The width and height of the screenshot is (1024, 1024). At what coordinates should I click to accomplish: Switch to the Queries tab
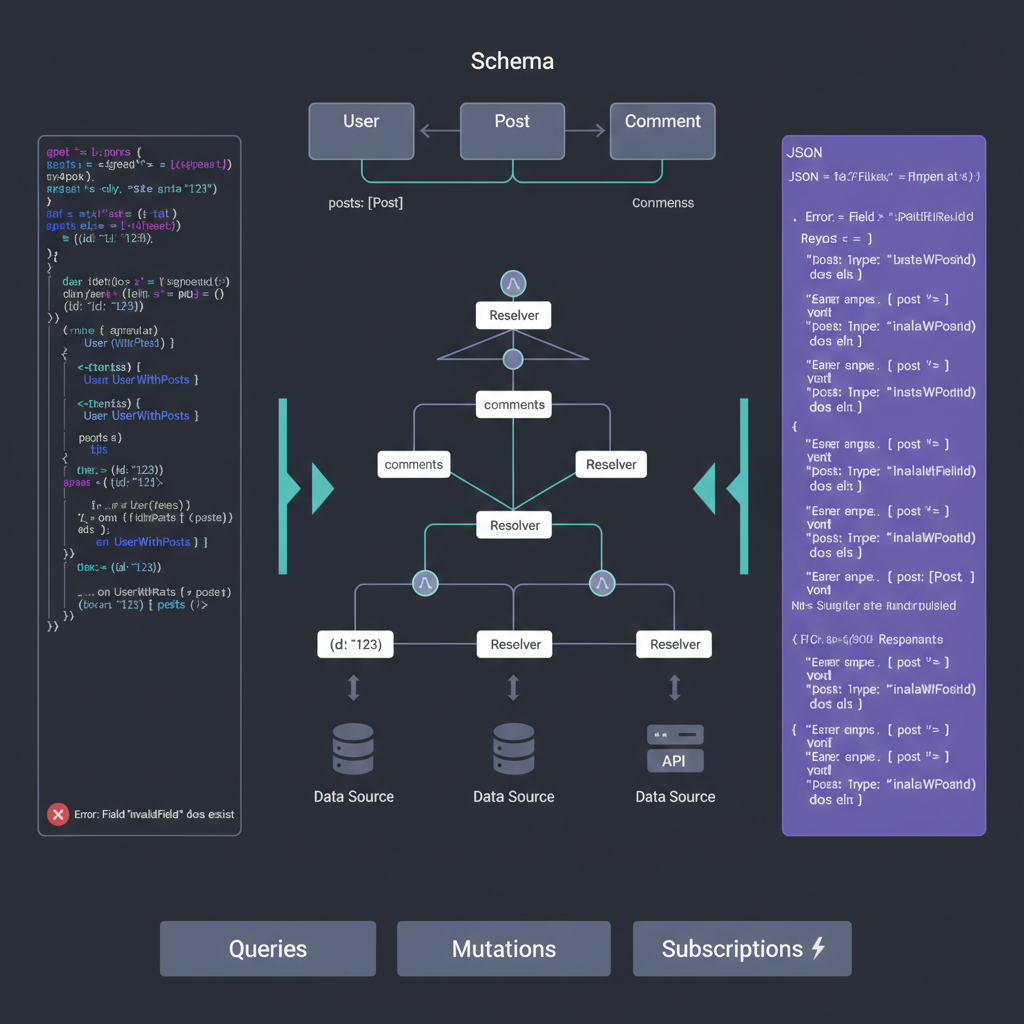pyautogui.click(x=268, y=949)
